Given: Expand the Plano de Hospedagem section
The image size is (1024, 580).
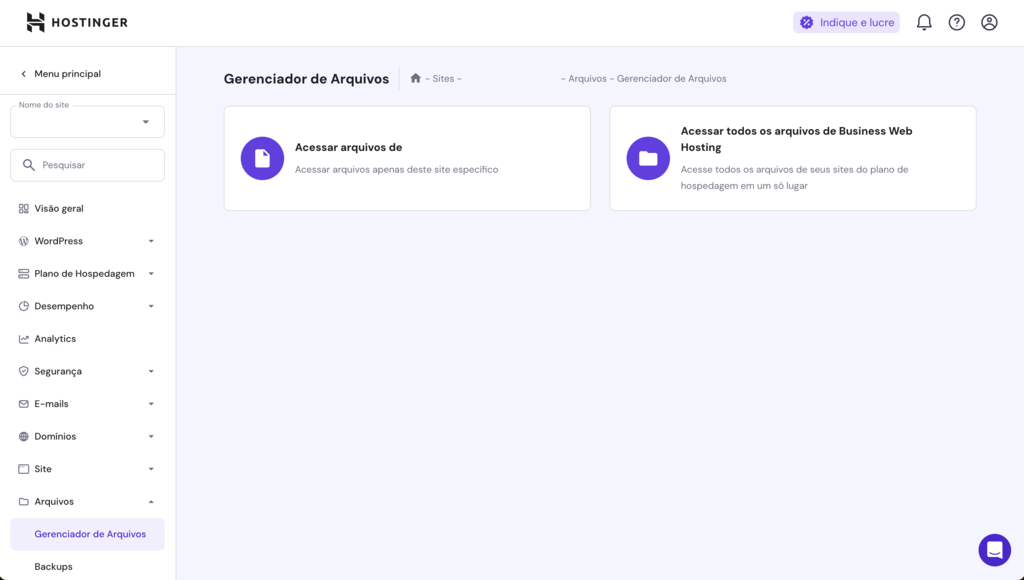Looking at the screenshot, I should [87, 273].
